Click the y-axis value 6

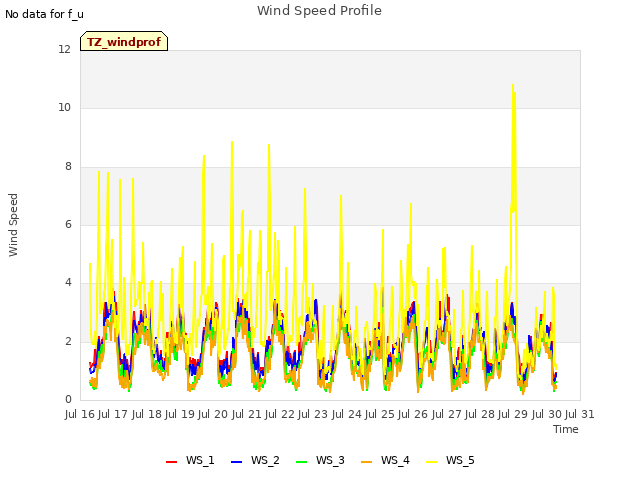68,224
